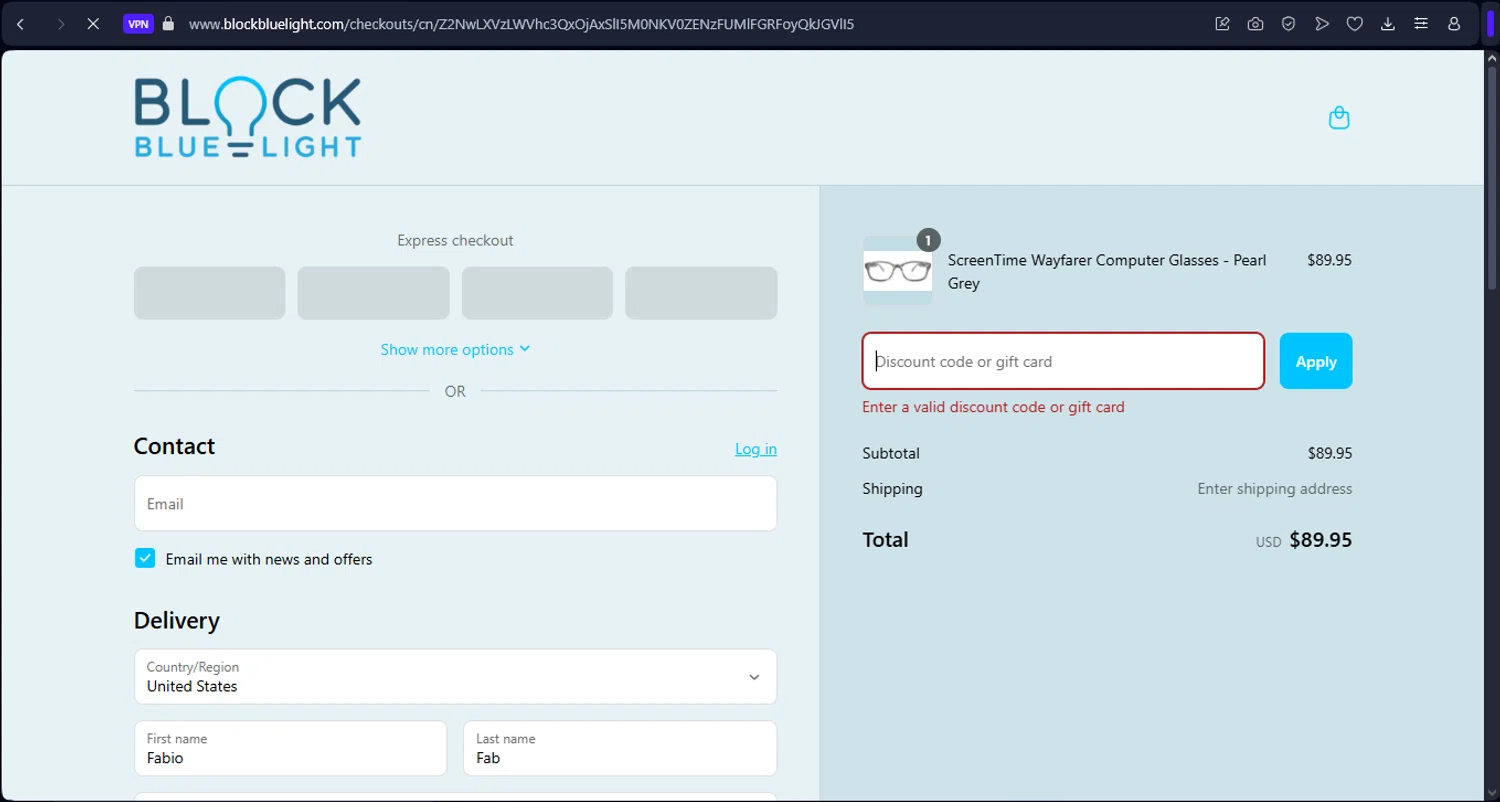Click the ScreenTime Wayfarer Computer Glasses product name
This screenshot has height=802, width=1500.
pos(1107,271)
